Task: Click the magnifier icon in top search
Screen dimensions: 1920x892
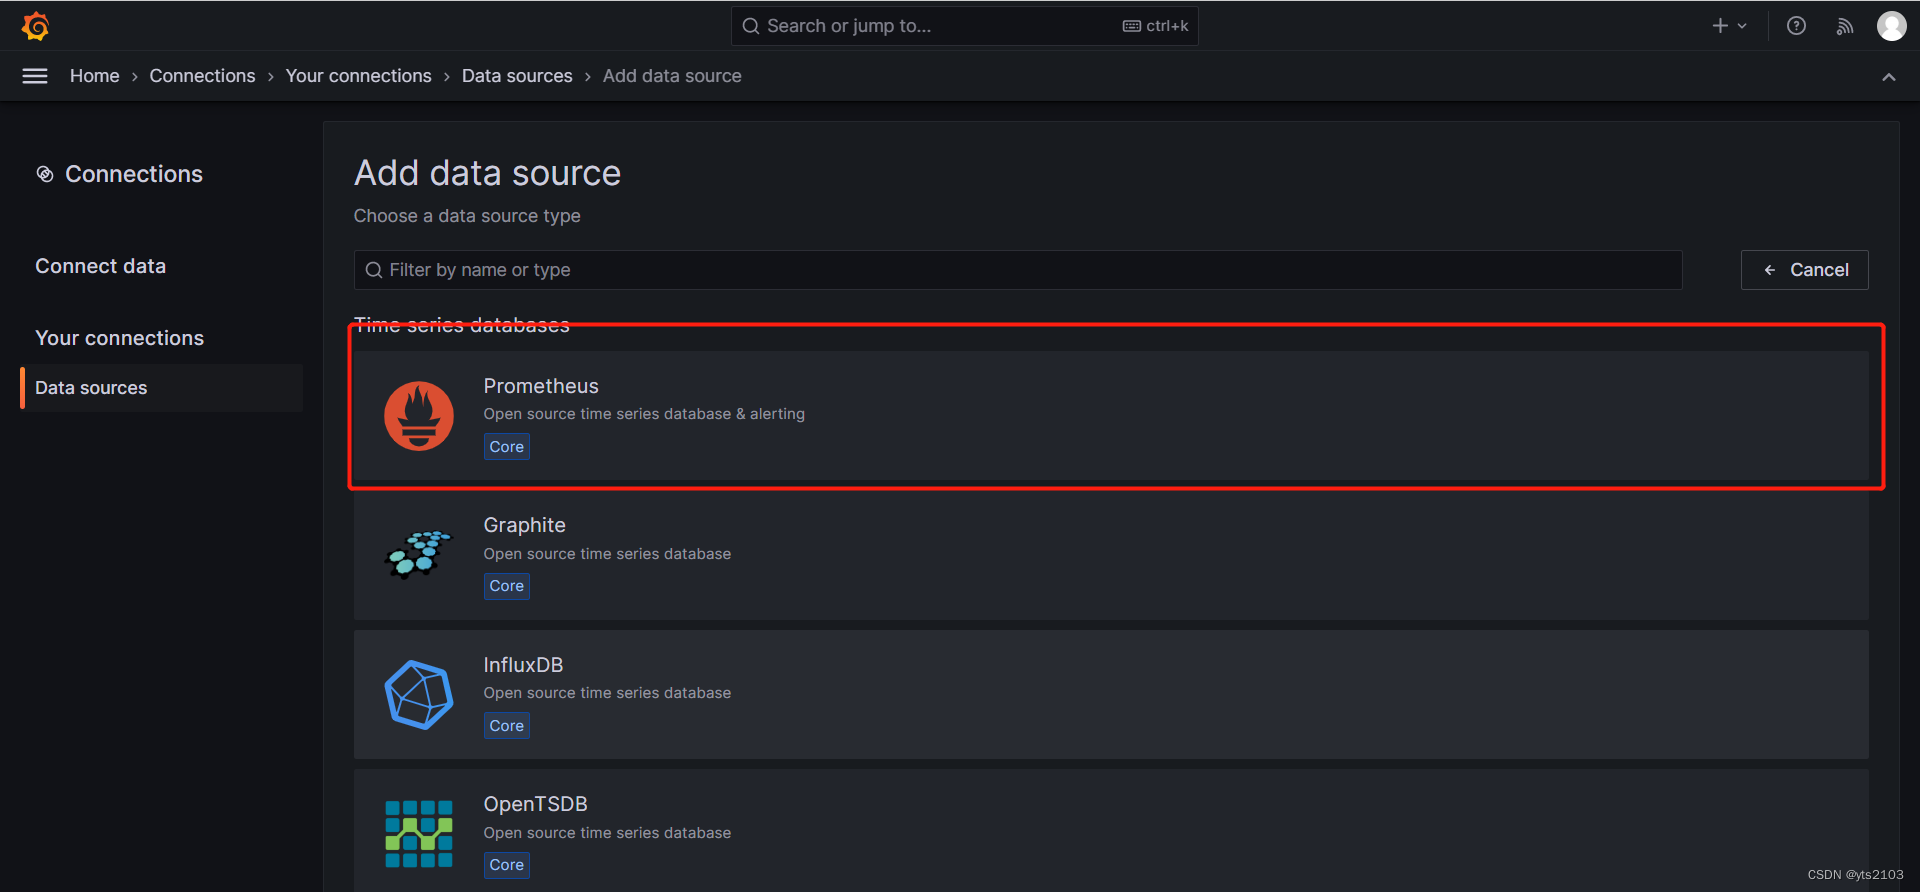Action: pyautogui.click(x=751, y=26)
